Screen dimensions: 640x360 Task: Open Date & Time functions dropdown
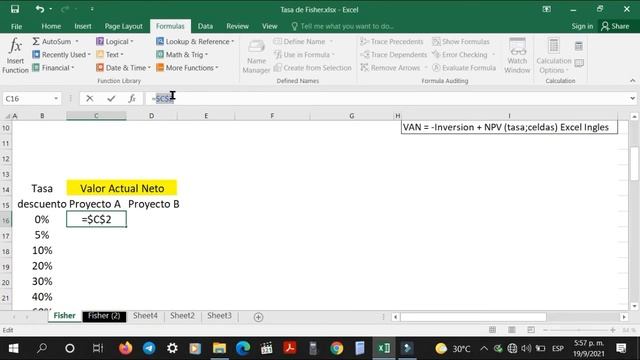(123, 68)
